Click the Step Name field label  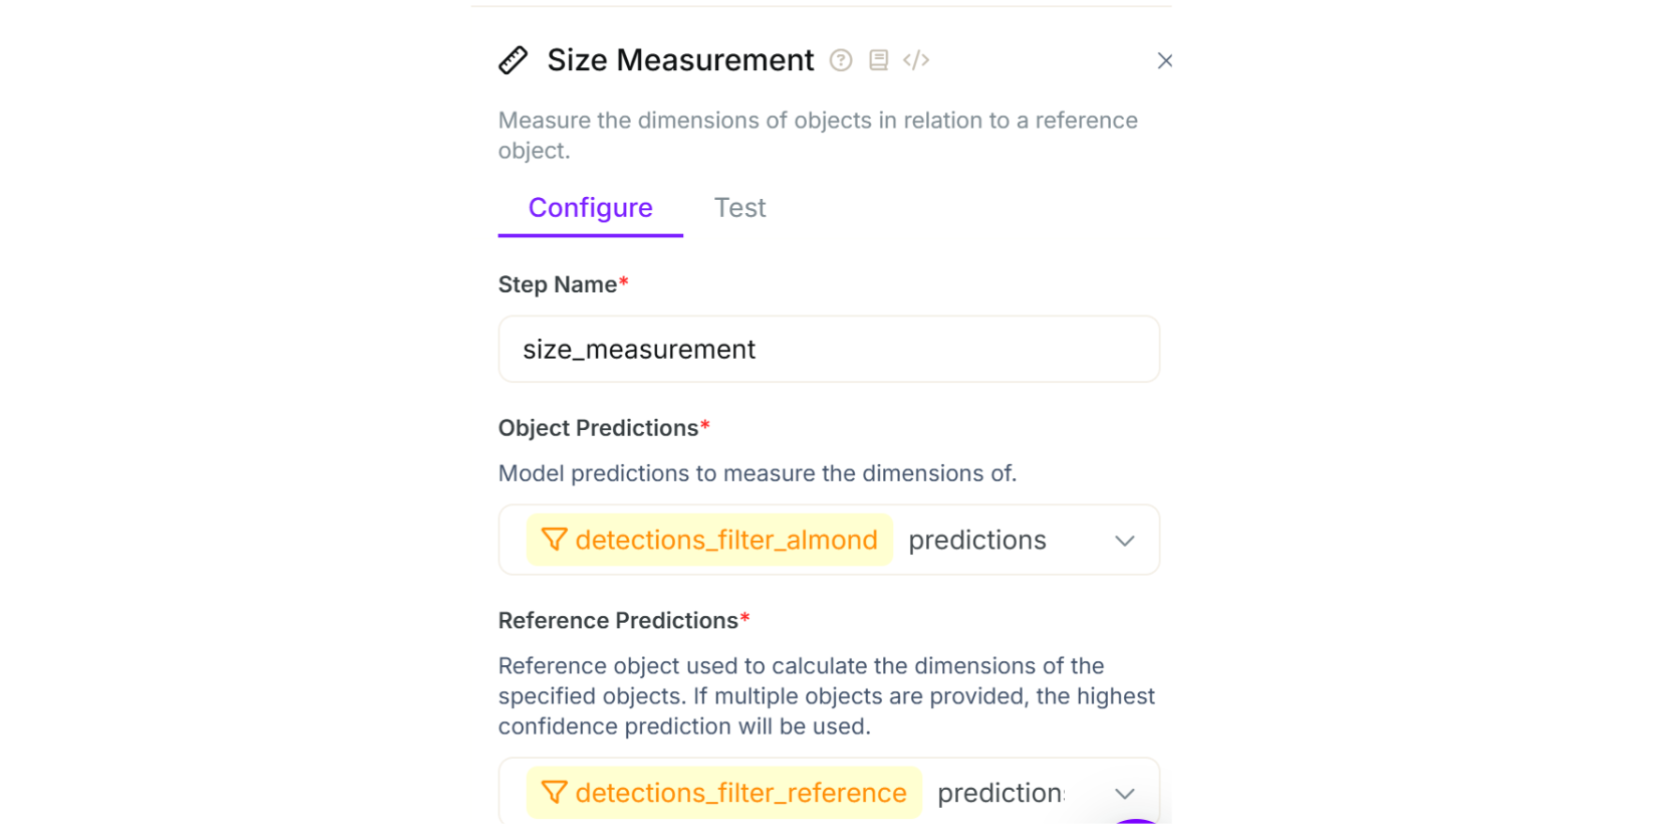557,285
